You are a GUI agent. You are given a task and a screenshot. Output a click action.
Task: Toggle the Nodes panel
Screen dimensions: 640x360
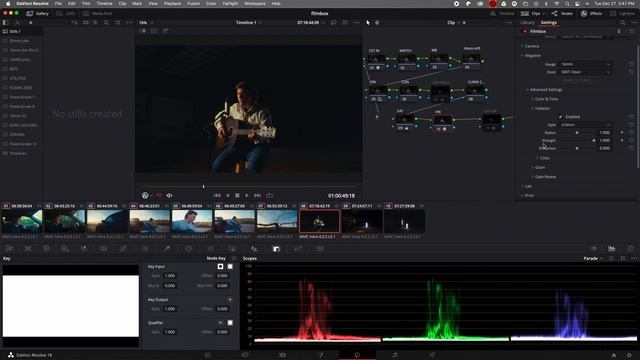point(562,13)
